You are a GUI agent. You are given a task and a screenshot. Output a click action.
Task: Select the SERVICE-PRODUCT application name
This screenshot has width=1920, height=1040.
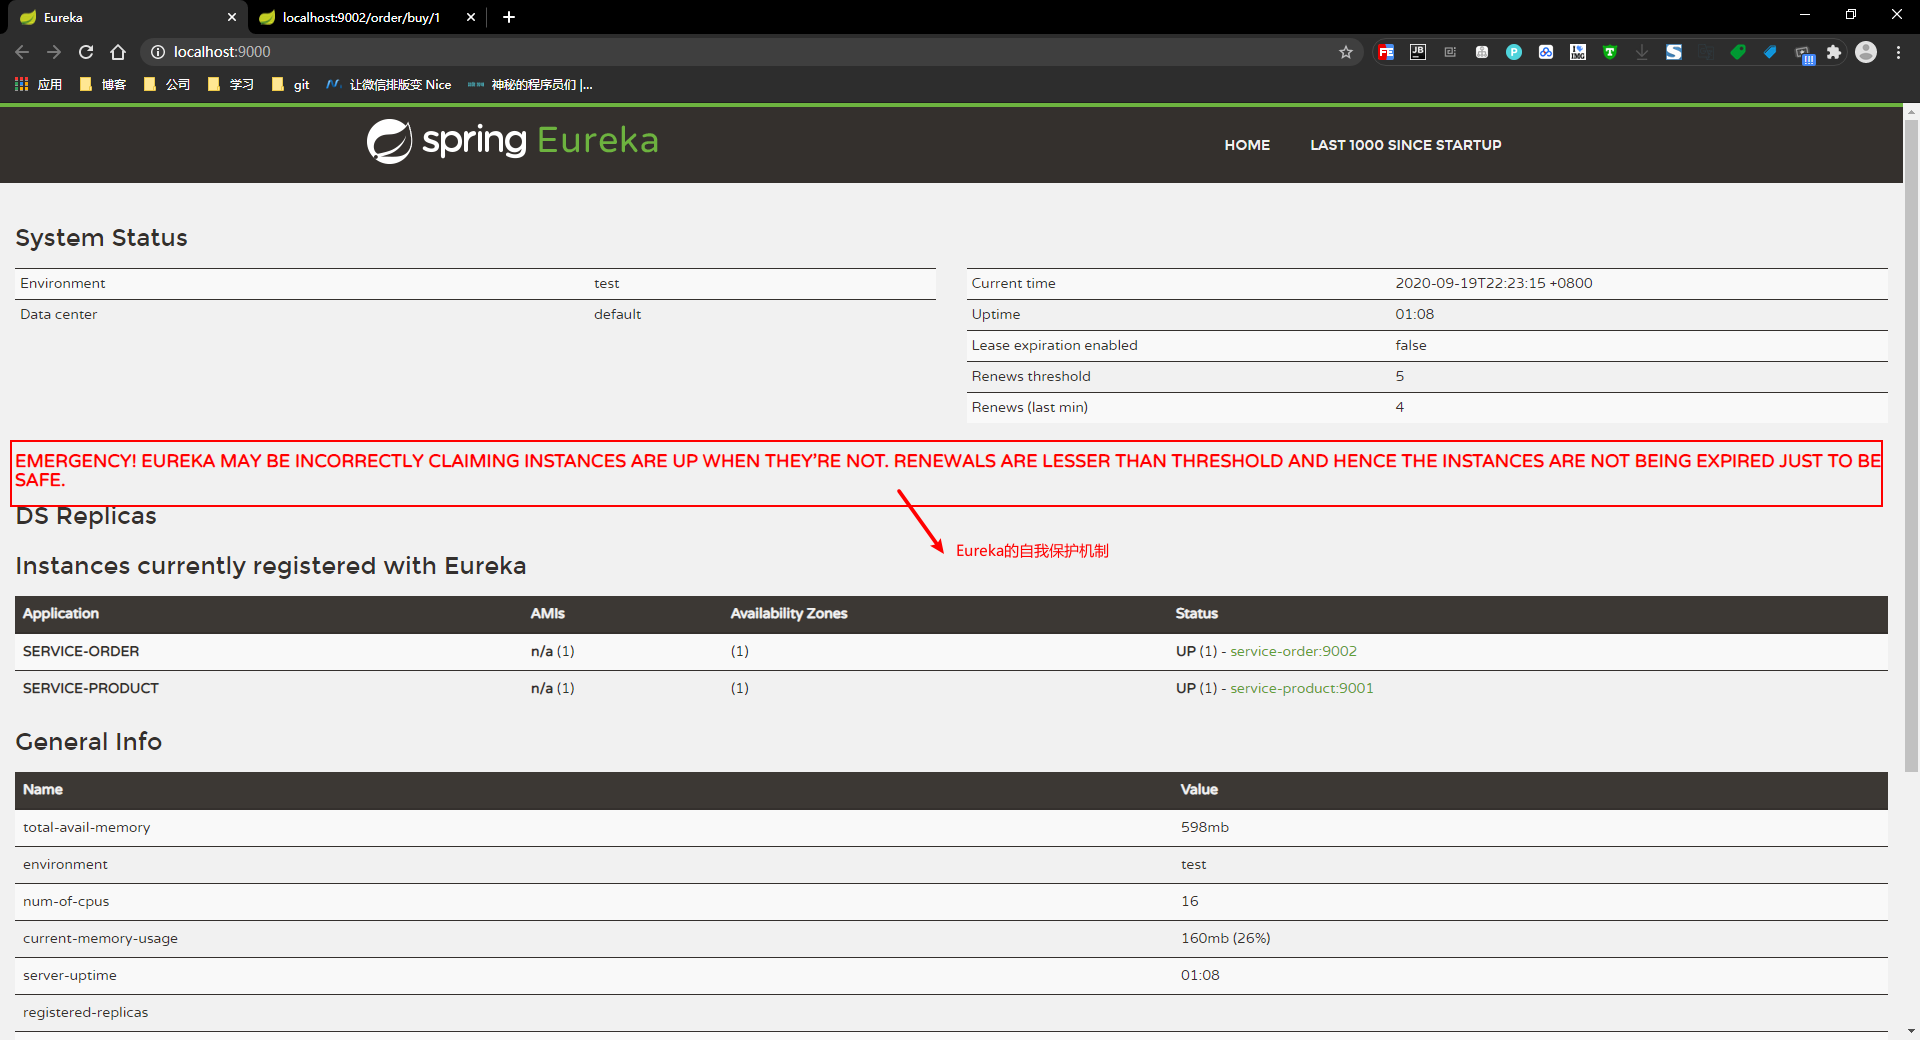point(91,688)
